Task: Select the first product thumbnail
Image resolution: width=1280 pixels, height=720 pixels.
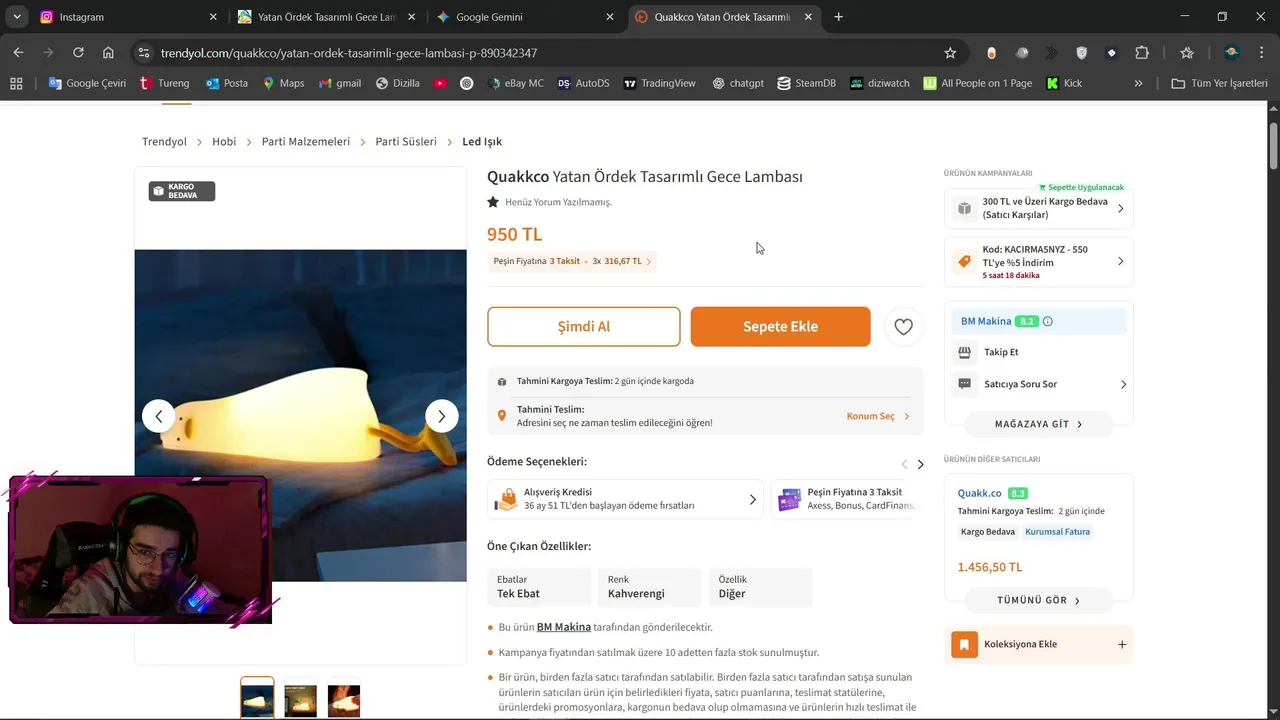Action: point(257,697)
